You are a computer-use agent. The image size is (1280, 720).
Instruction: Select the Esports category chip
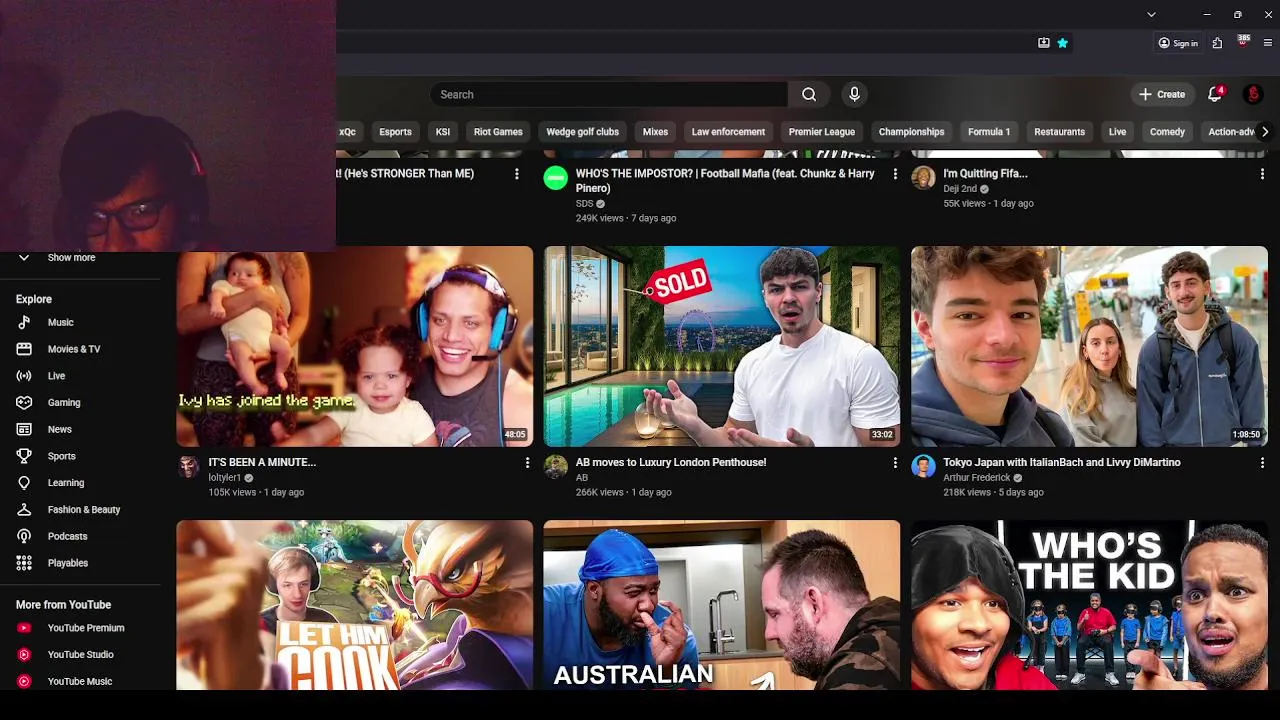395,132
